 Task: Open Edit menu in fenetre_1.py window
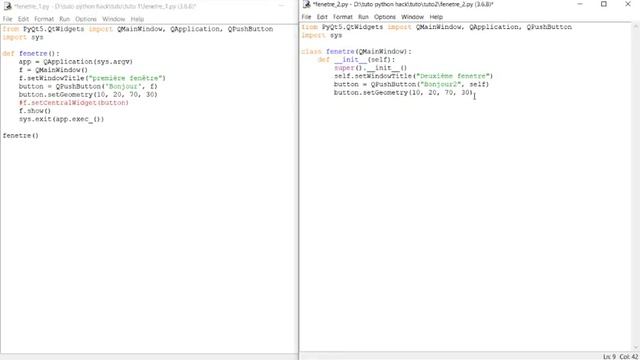pos(23,19)
